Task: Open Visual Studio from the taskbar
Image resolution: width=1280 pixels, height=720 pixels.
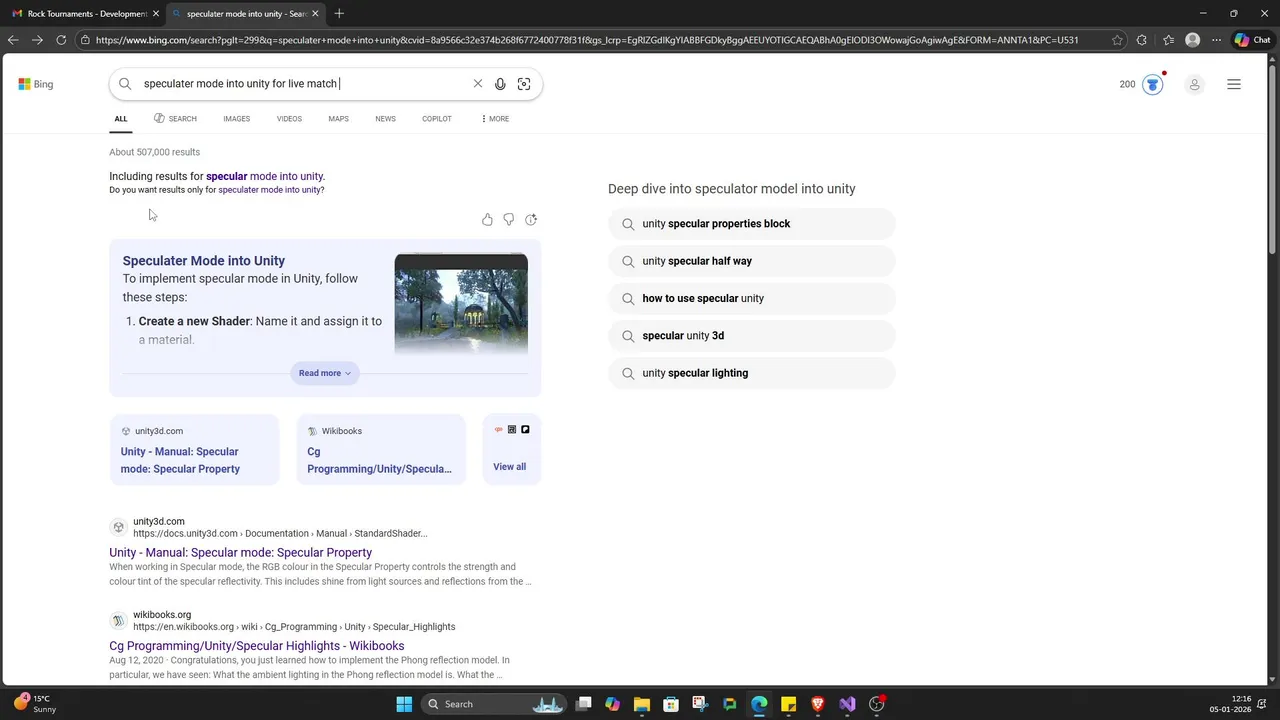Action: point(847,704)
